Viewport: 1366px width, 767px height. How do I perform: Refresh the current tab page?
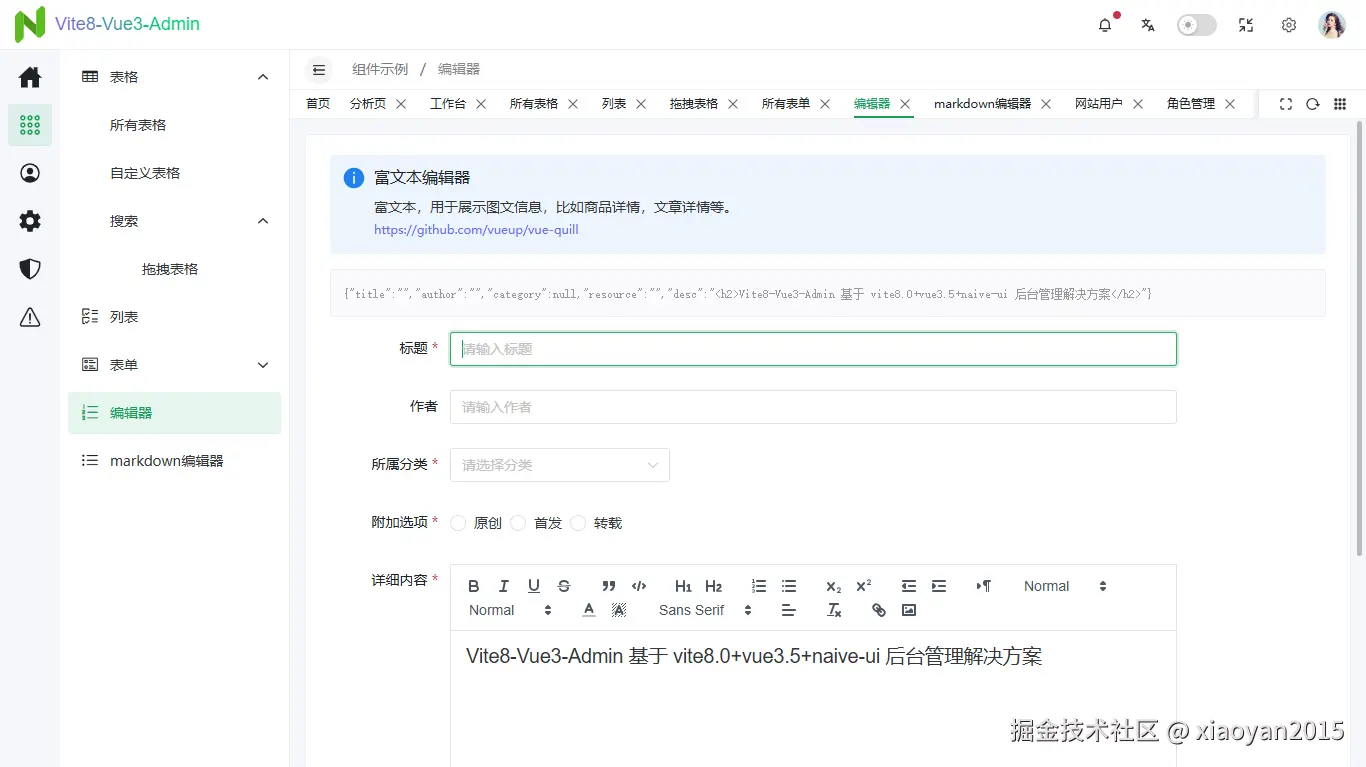(x=1313, y=104)
